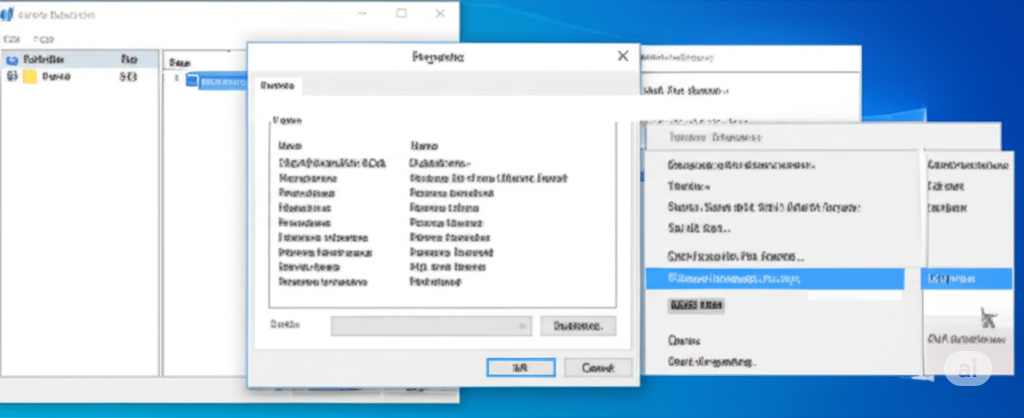Click the dialog's button right of the blue-outlined one
This screenshot has height=418, width=1024.
click(x=598, y=368)
